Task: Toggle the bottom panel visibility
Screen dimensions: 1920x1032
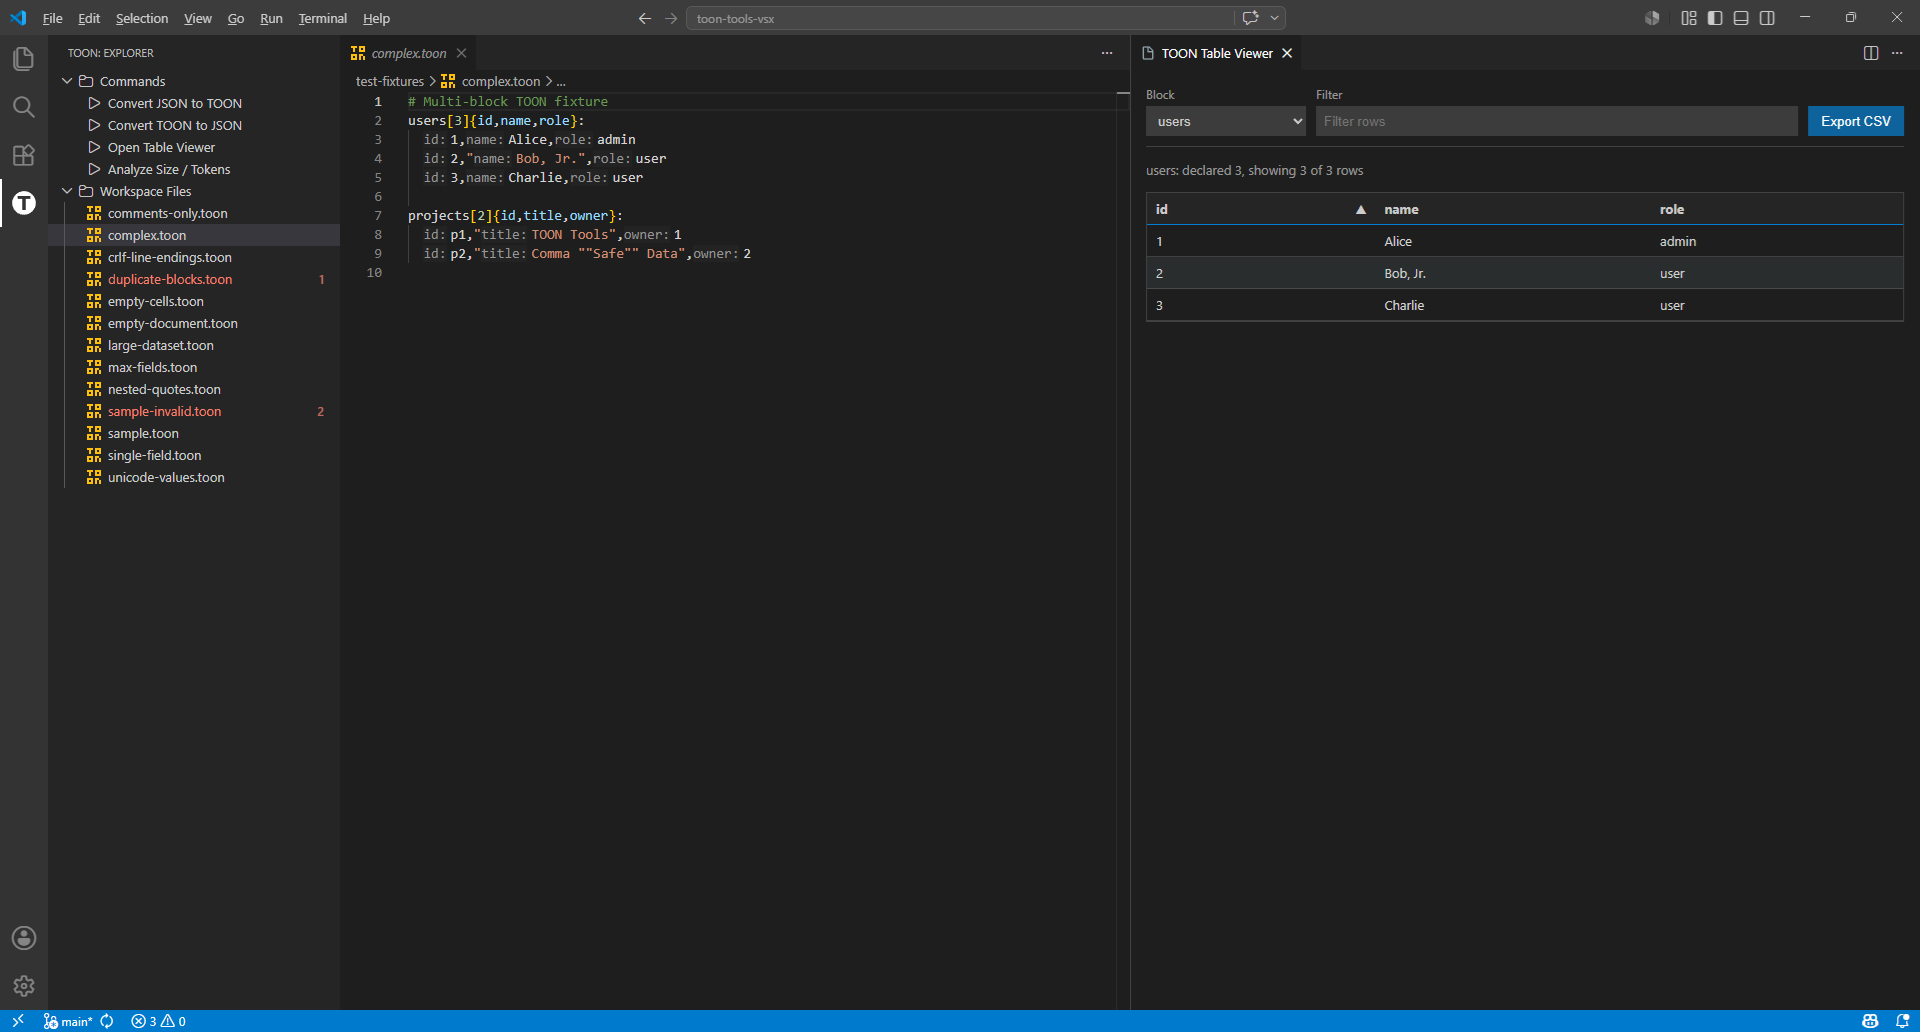Action: point(1741,18)
